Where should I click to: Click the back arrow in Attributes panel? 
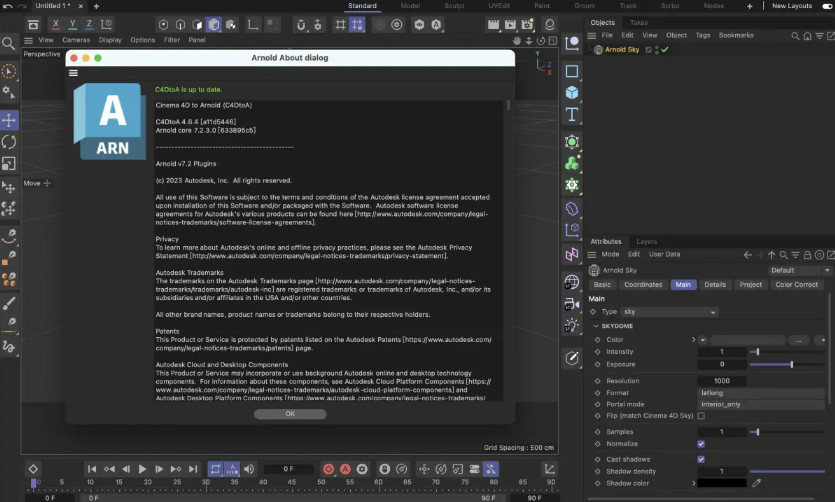(748, 255)
